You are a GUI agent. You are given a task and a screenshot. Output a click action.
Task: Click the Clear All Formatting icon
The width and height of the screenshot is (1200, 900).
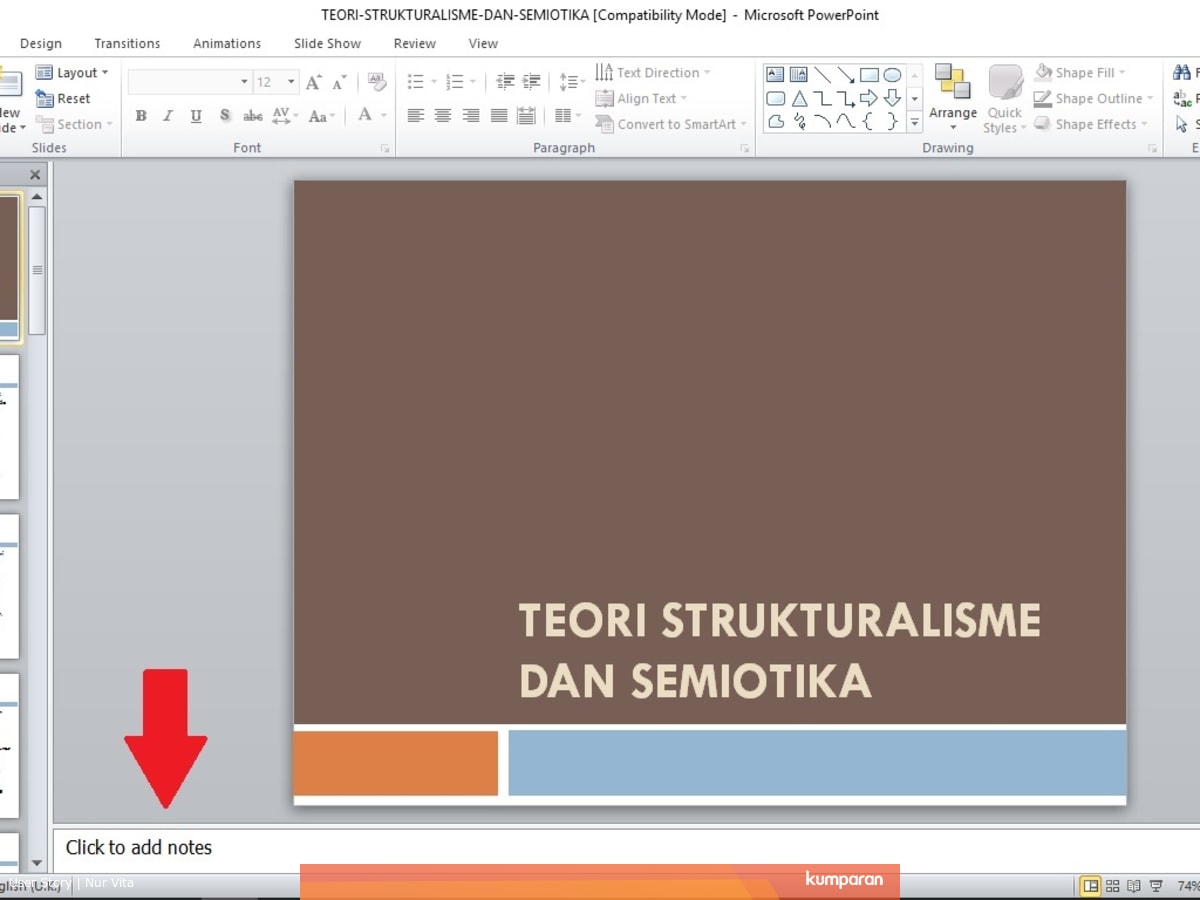(376, 82)
